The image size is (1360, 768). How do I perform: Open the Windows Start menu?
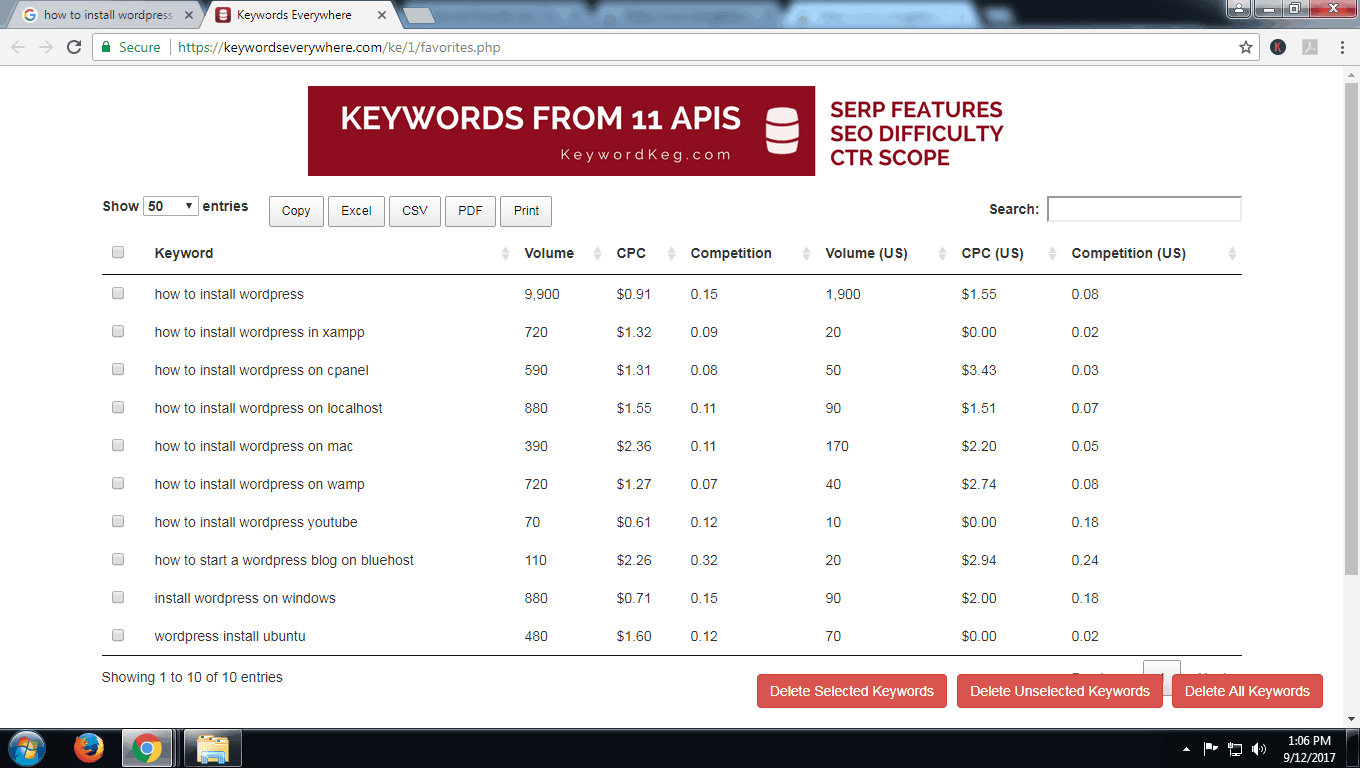point(26,748)
